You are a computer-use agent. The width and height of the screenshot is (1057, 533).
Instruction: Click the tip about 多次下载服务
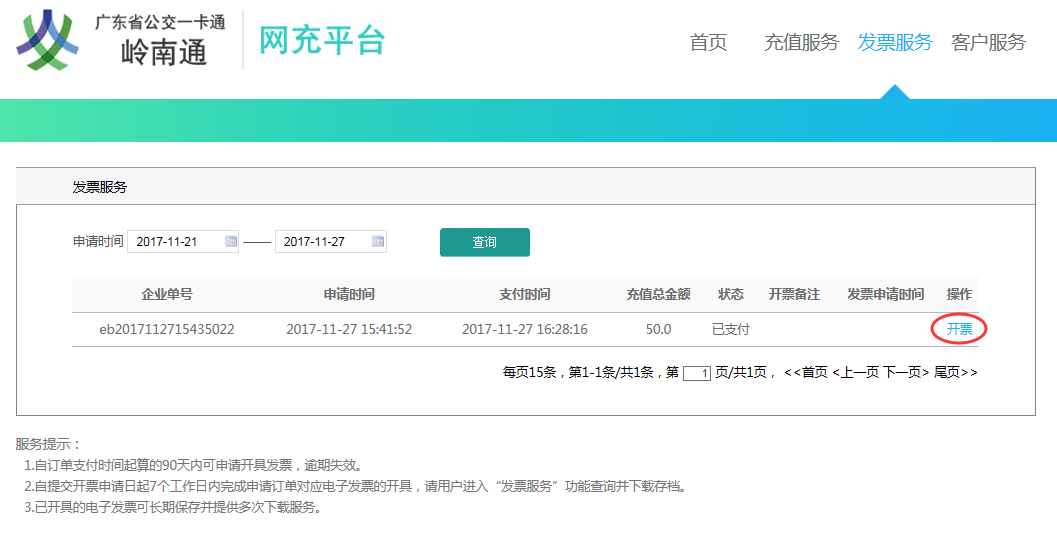pos(175,507)
